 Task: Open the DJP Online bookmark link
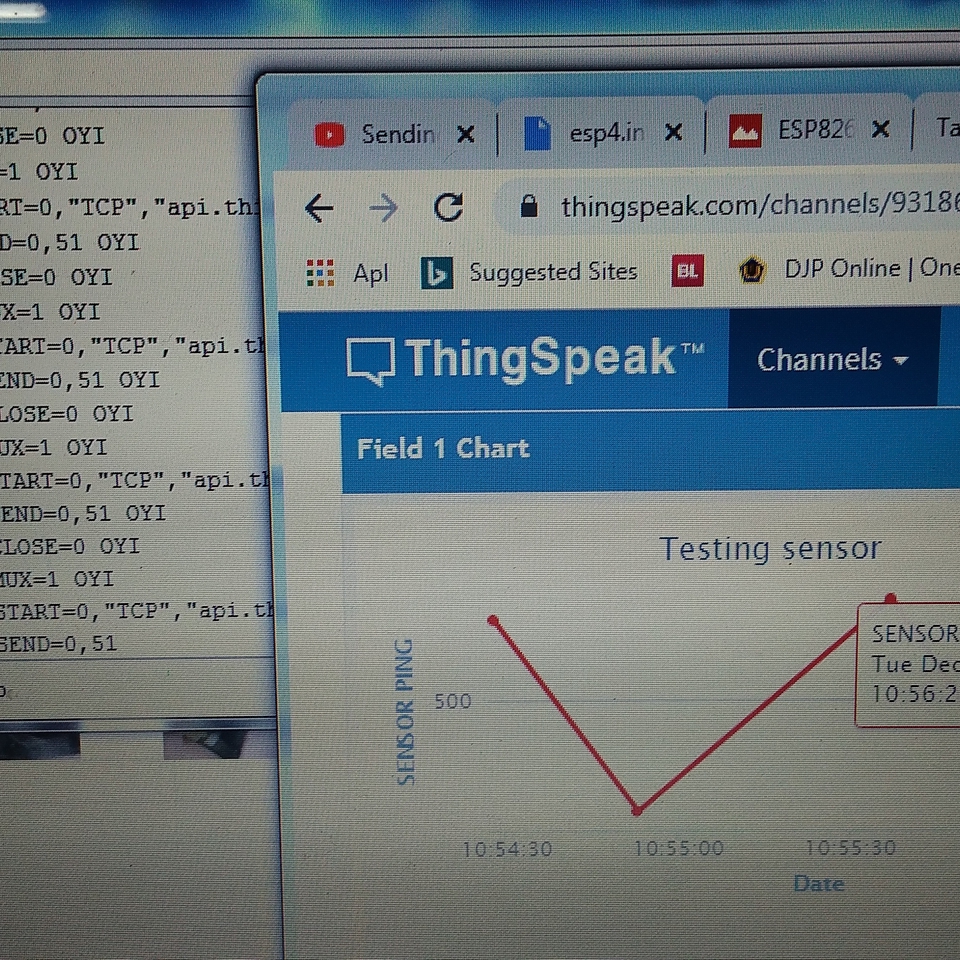[872, 268]
